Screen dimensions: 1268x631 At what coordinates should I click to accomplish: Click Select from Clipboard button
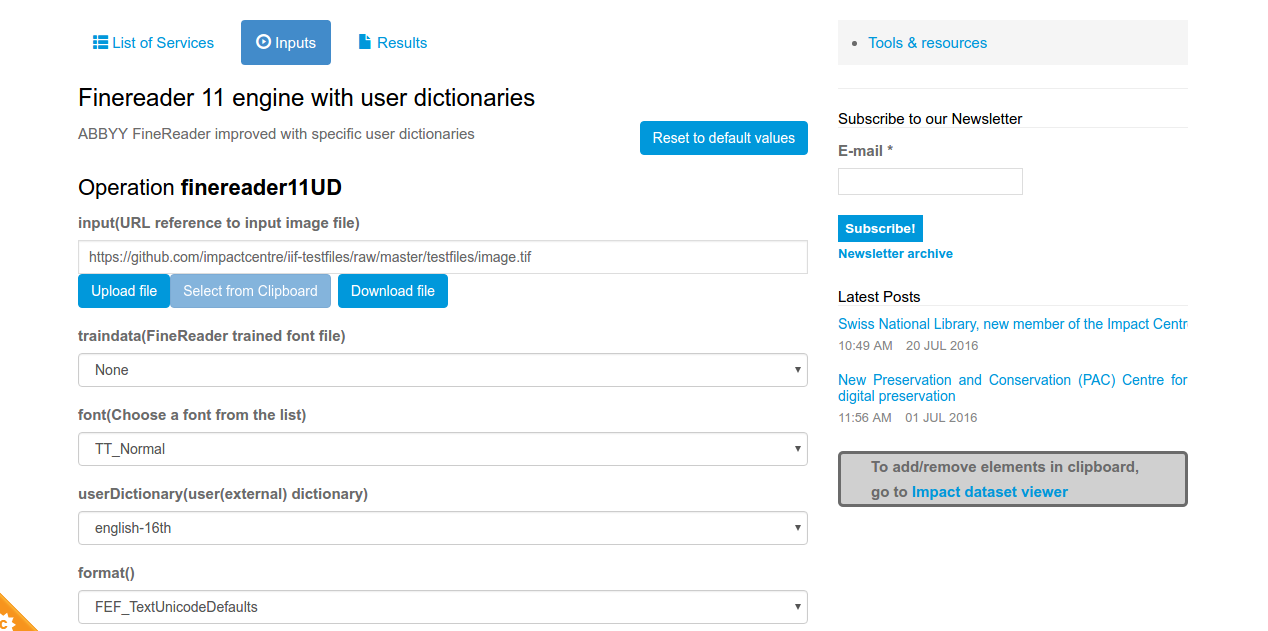(x=250, y=291)
